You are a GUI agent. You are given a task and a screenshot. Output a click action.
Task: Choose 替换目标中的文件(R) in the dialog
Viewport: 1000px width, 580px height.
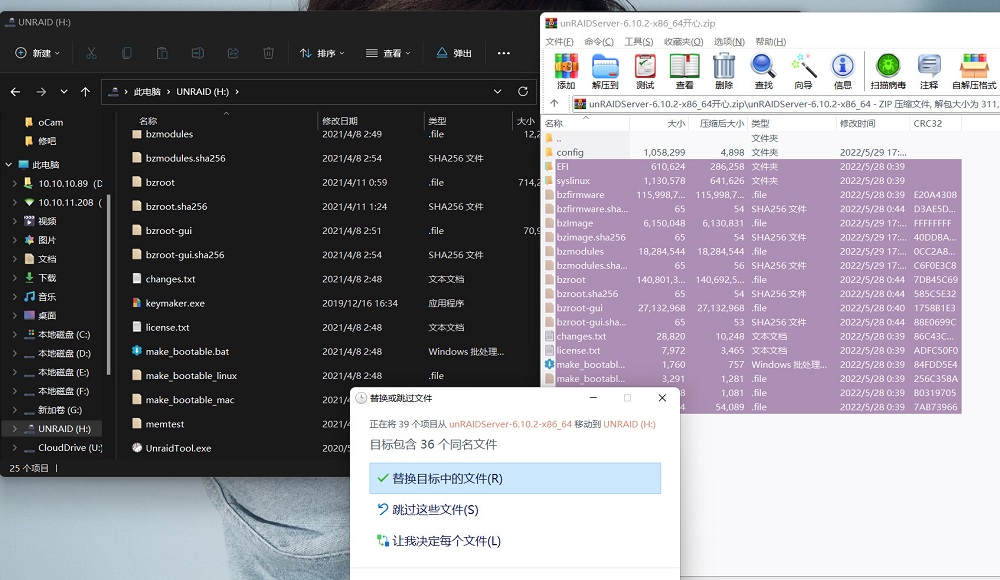[x=515, y=479]
